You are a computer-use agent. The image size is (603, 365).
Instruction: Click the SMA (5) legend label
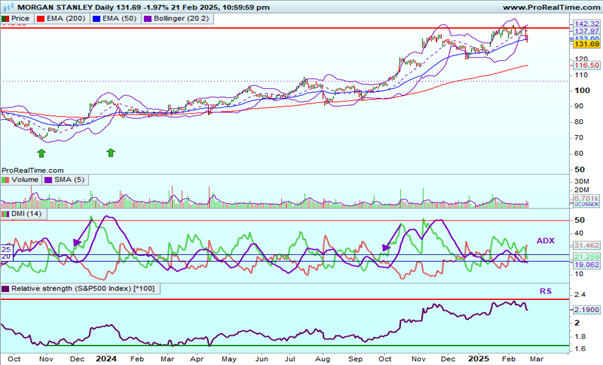click(x=69, y=180)
